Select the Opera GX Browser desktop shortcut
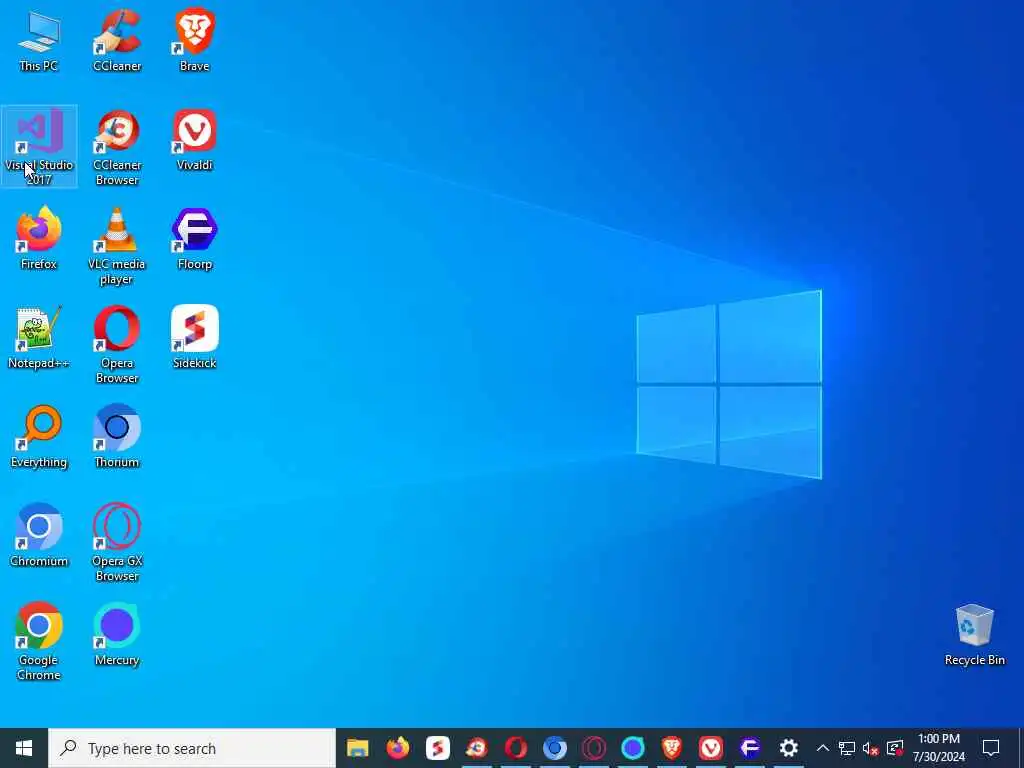The width and height of the screenshot is (1024, 768). (x=117, y=543)
